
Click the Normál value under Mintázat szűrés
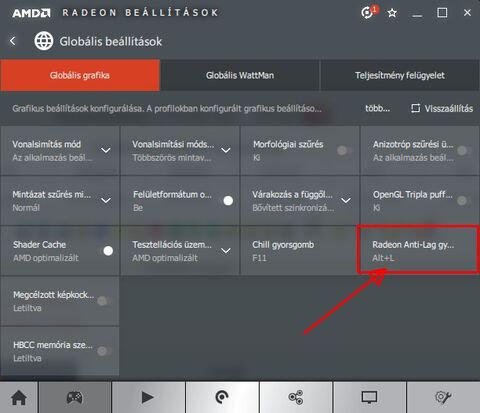click(x=26, y=208)
